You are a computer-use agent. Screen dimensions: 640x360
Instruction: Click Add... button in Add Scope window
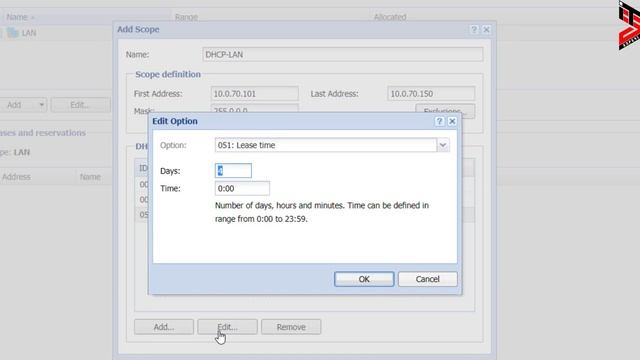tap(164, 327)
